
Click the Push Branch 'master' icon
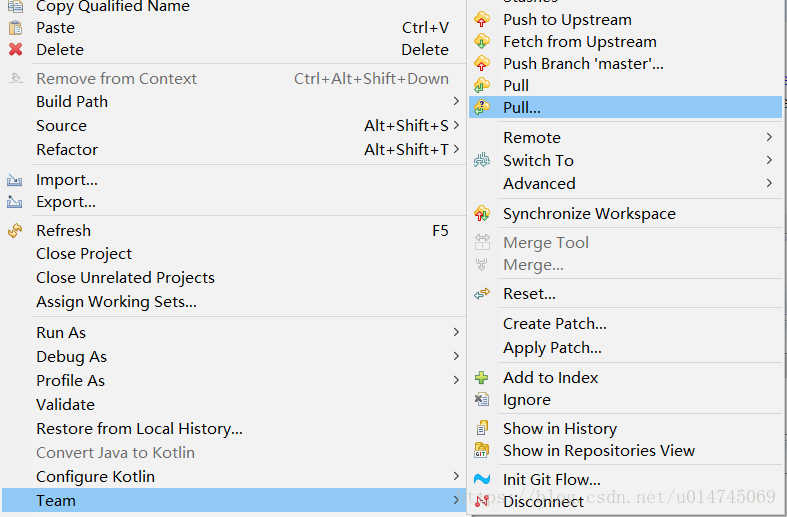pyautogui.click(x=482, y=64)
